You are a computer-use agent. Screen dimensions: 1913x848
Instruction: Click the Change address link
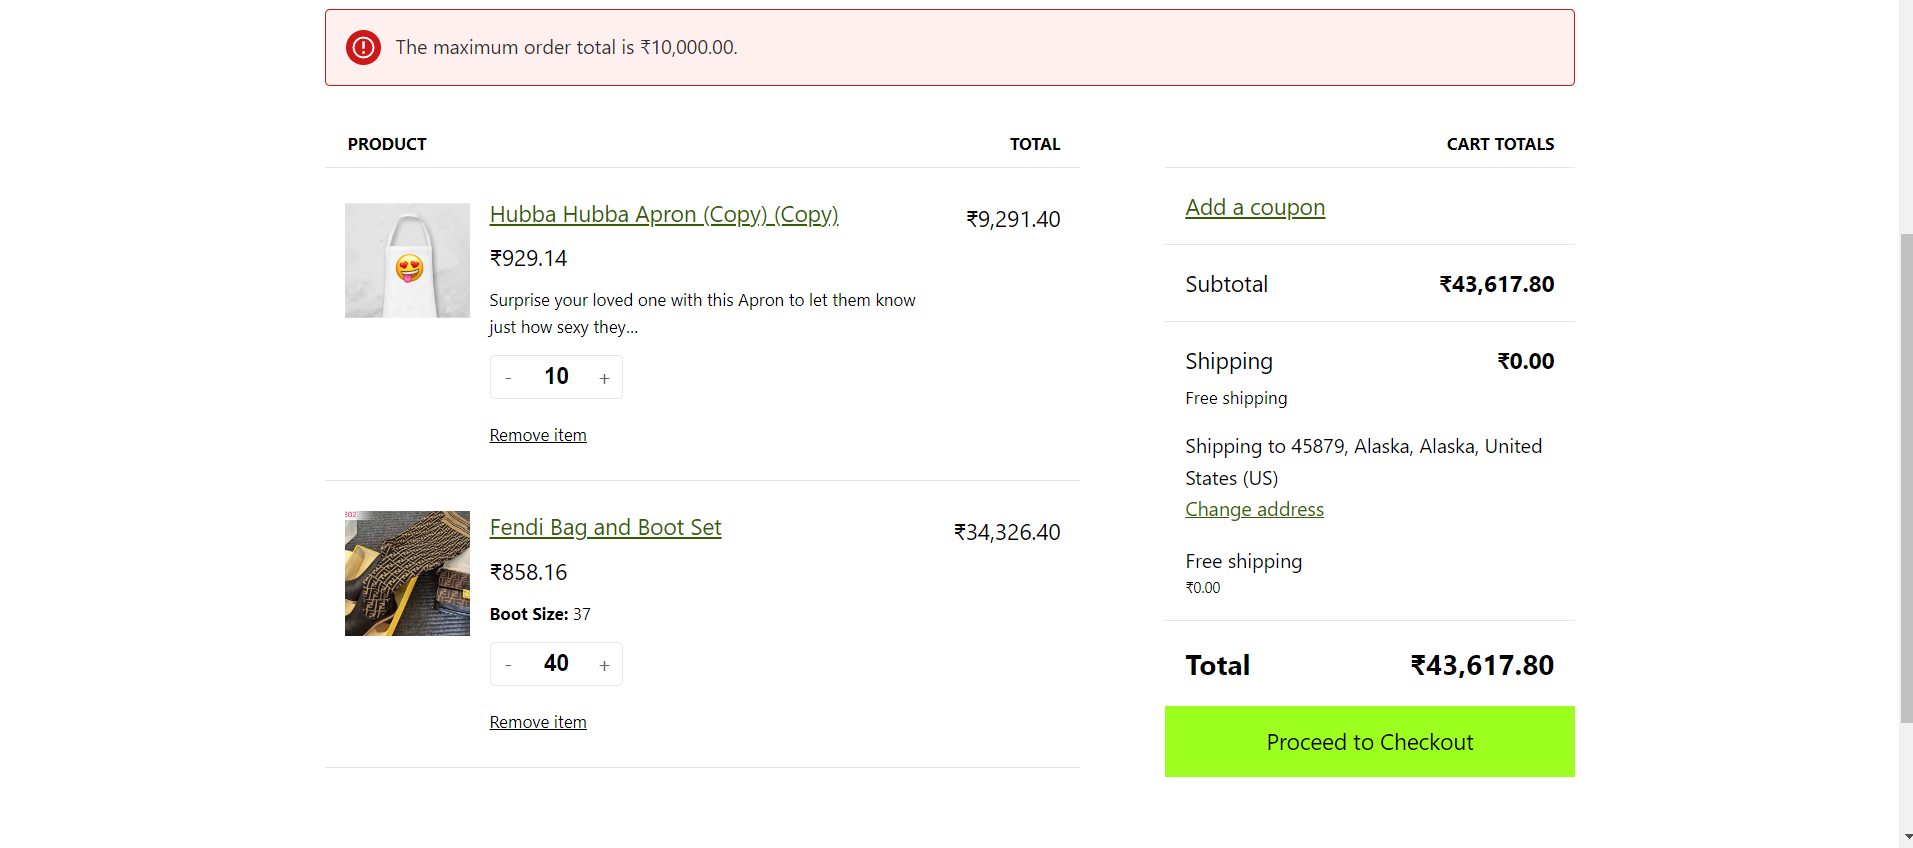pos(1254,509)
